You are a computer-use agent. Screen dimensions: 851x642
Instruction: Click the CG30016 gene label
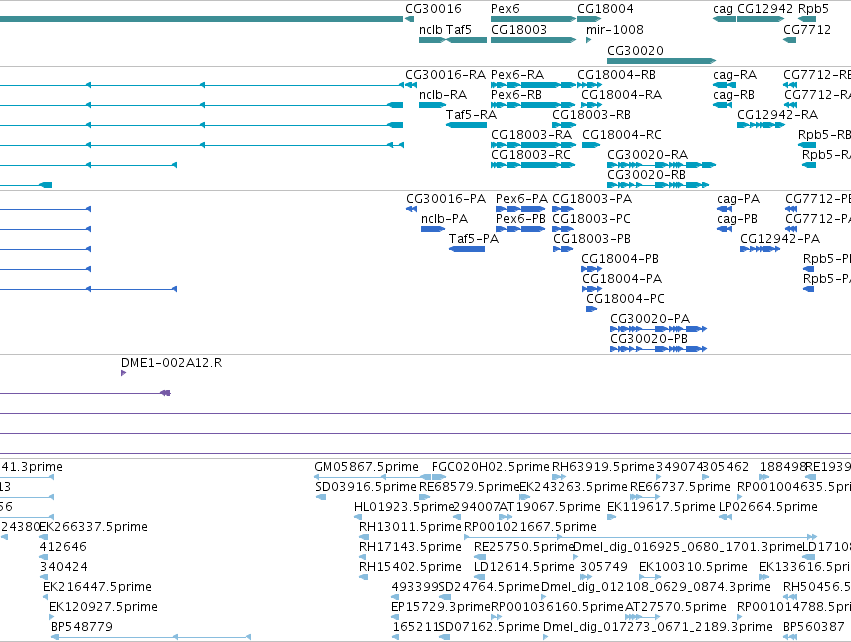tap(433, 9)
